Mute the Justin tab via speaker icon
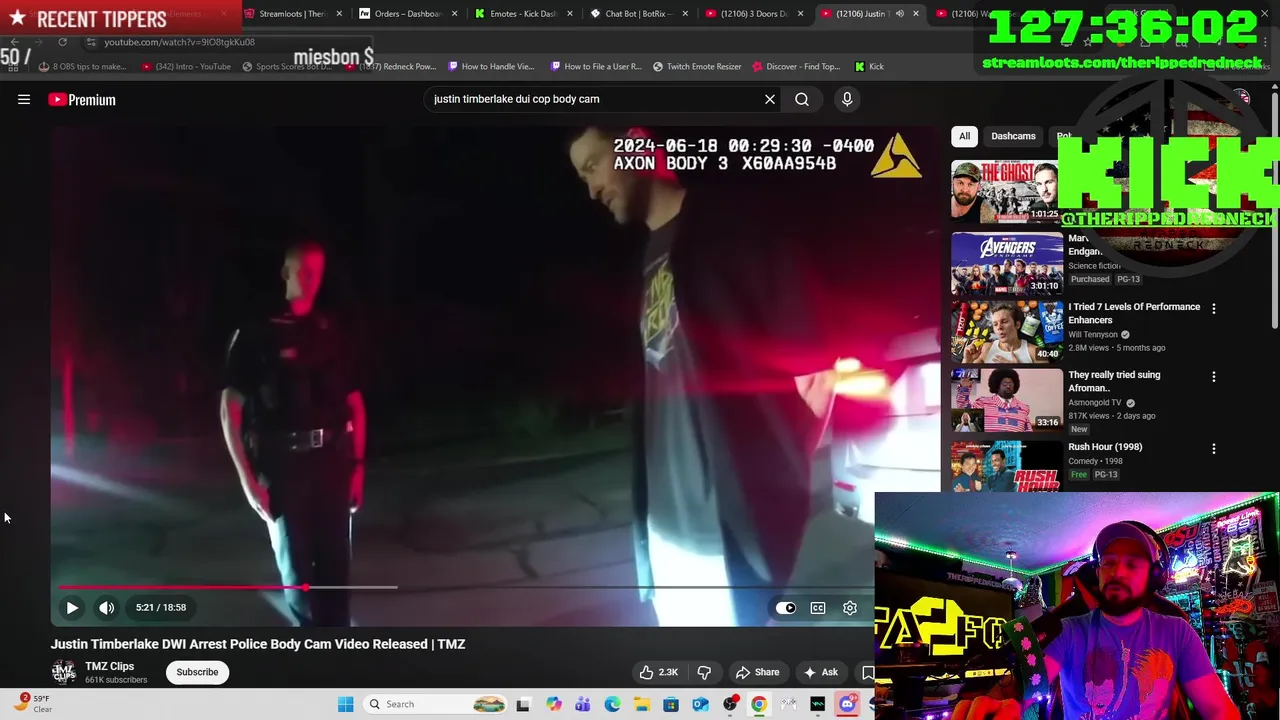 coord(899,14)
